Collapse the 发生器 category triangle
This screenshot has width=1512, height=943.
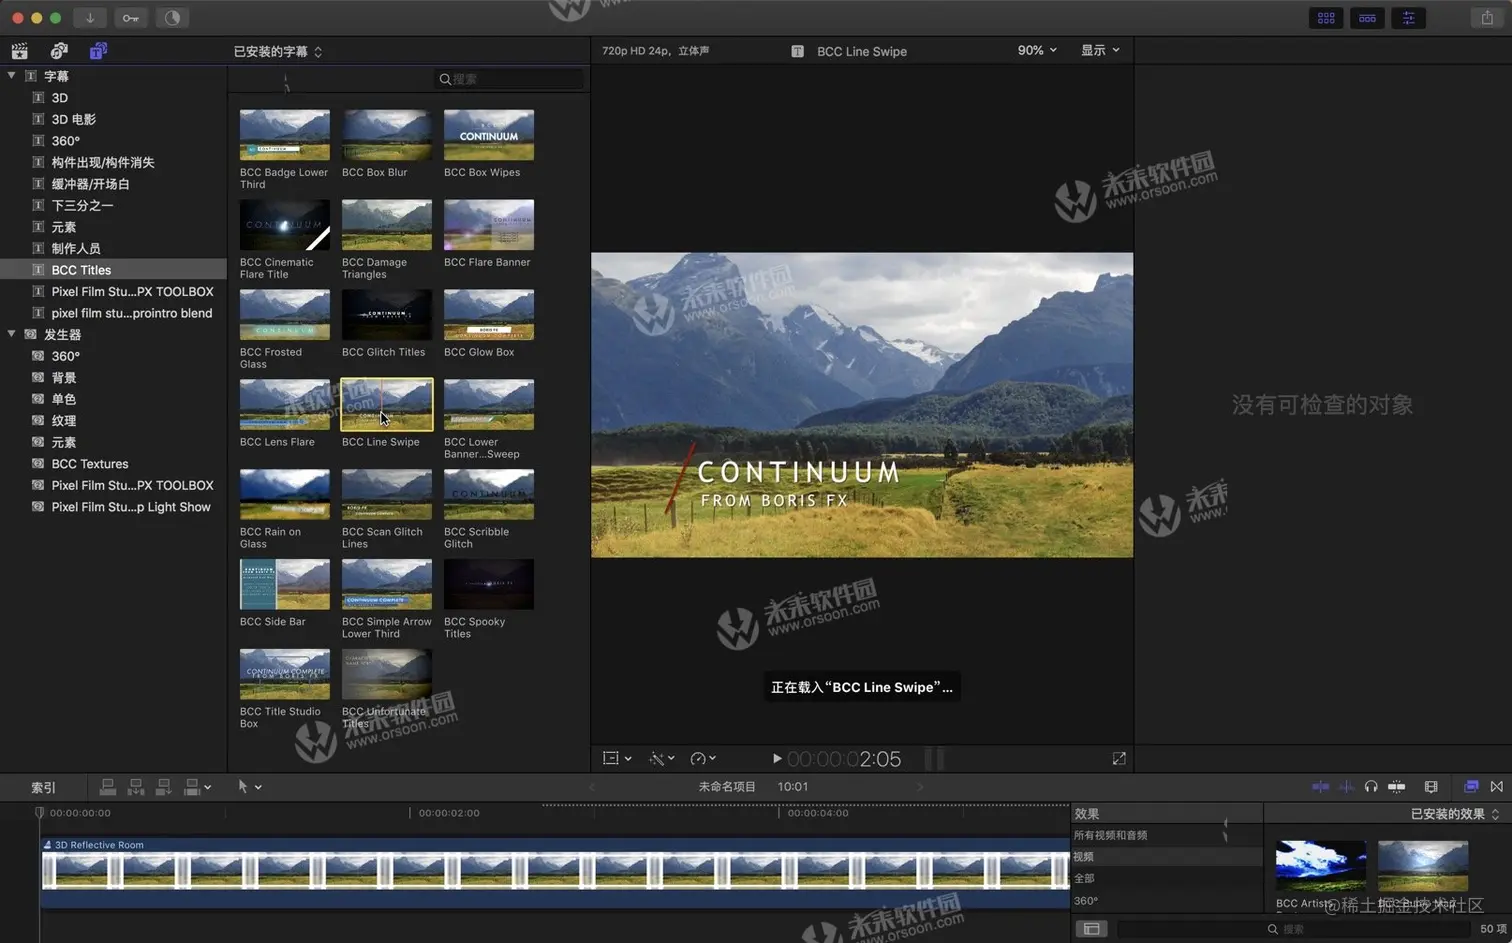point(11,334)
